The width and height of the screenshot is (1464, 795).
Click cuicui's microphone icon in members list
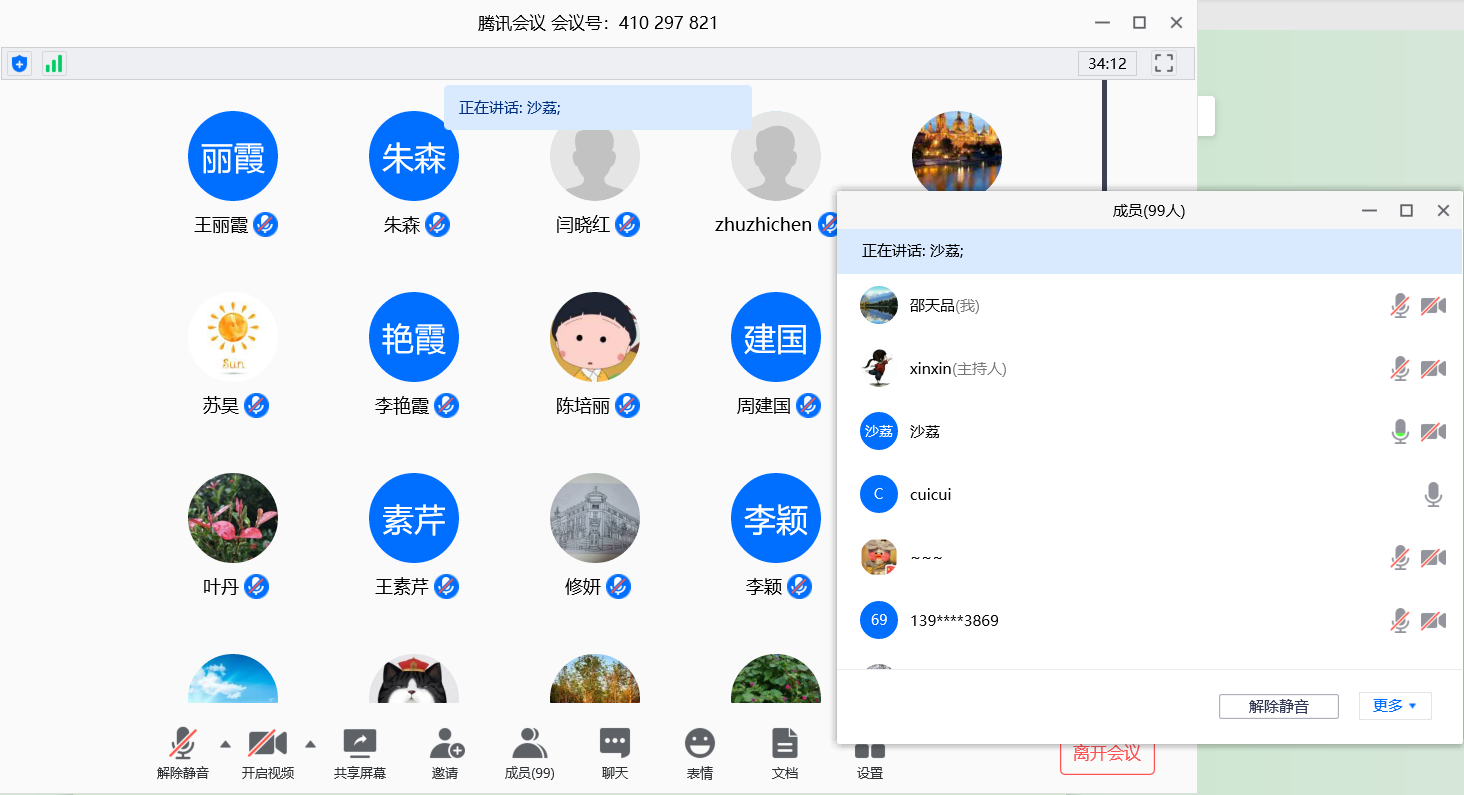click(1433, 495)
